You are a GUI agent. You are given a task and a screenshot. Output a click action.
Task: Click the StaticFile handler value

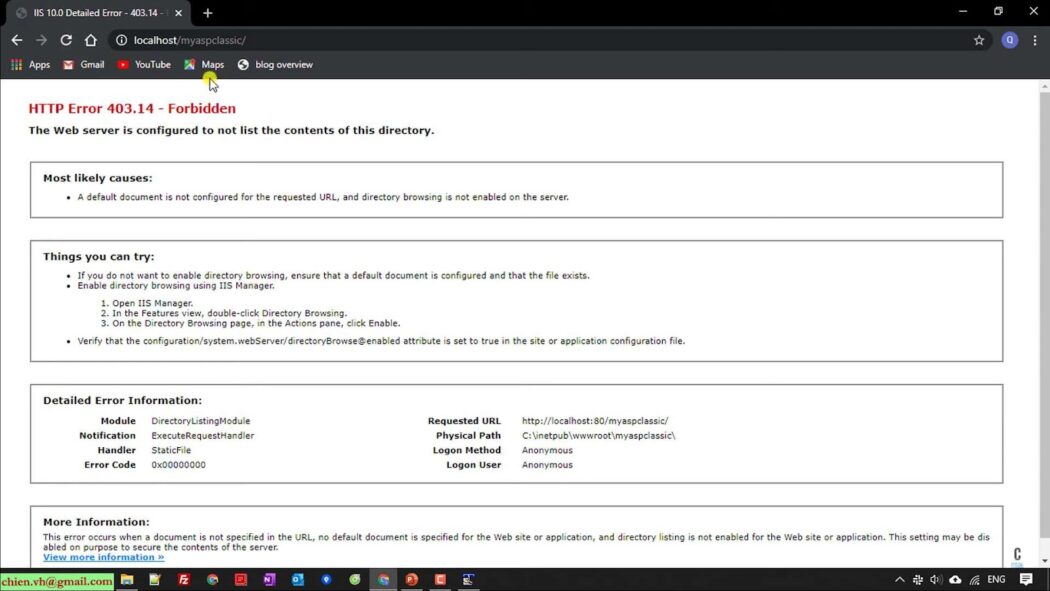pyautogui.click(x=171, y=450)
